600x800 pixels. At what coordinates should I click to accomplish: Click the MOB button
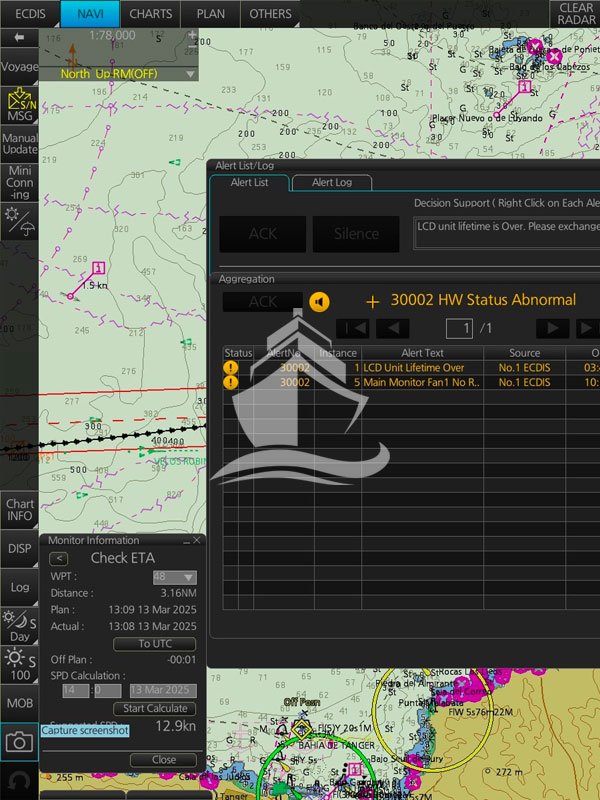pos(19,703)
